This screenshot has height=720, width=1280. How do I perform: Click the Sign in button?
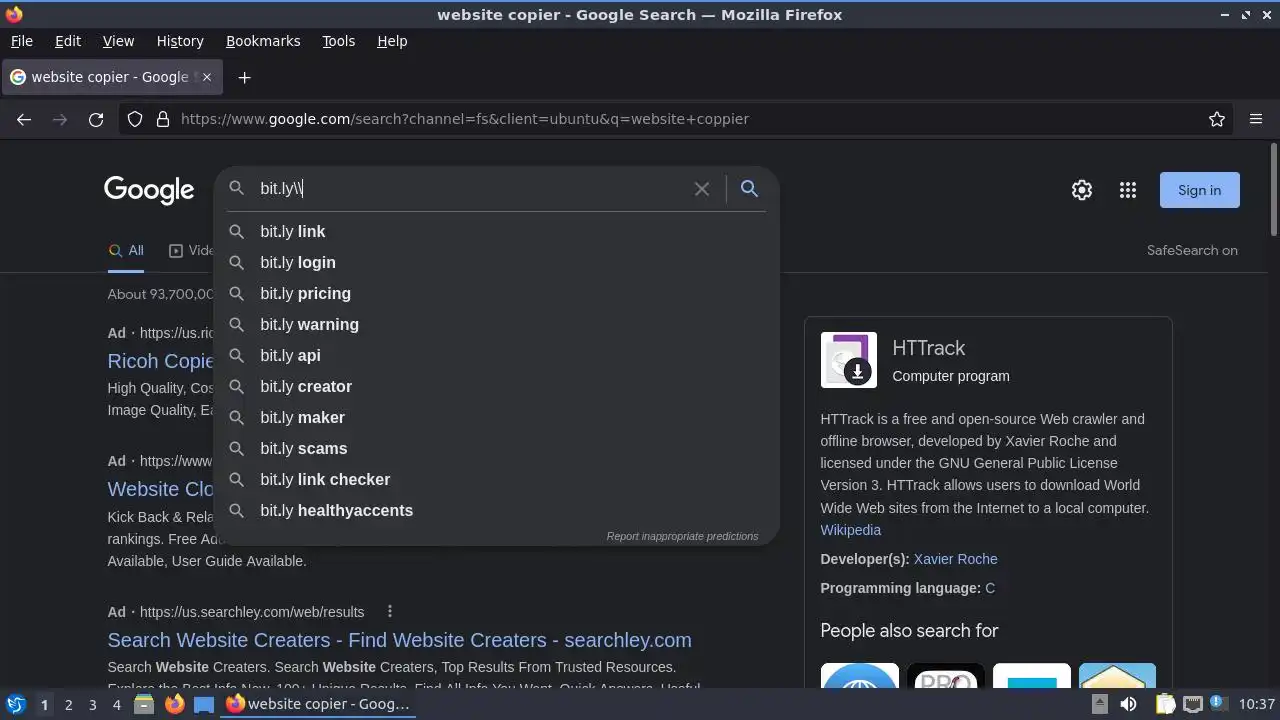click(x=1199, y=190)
